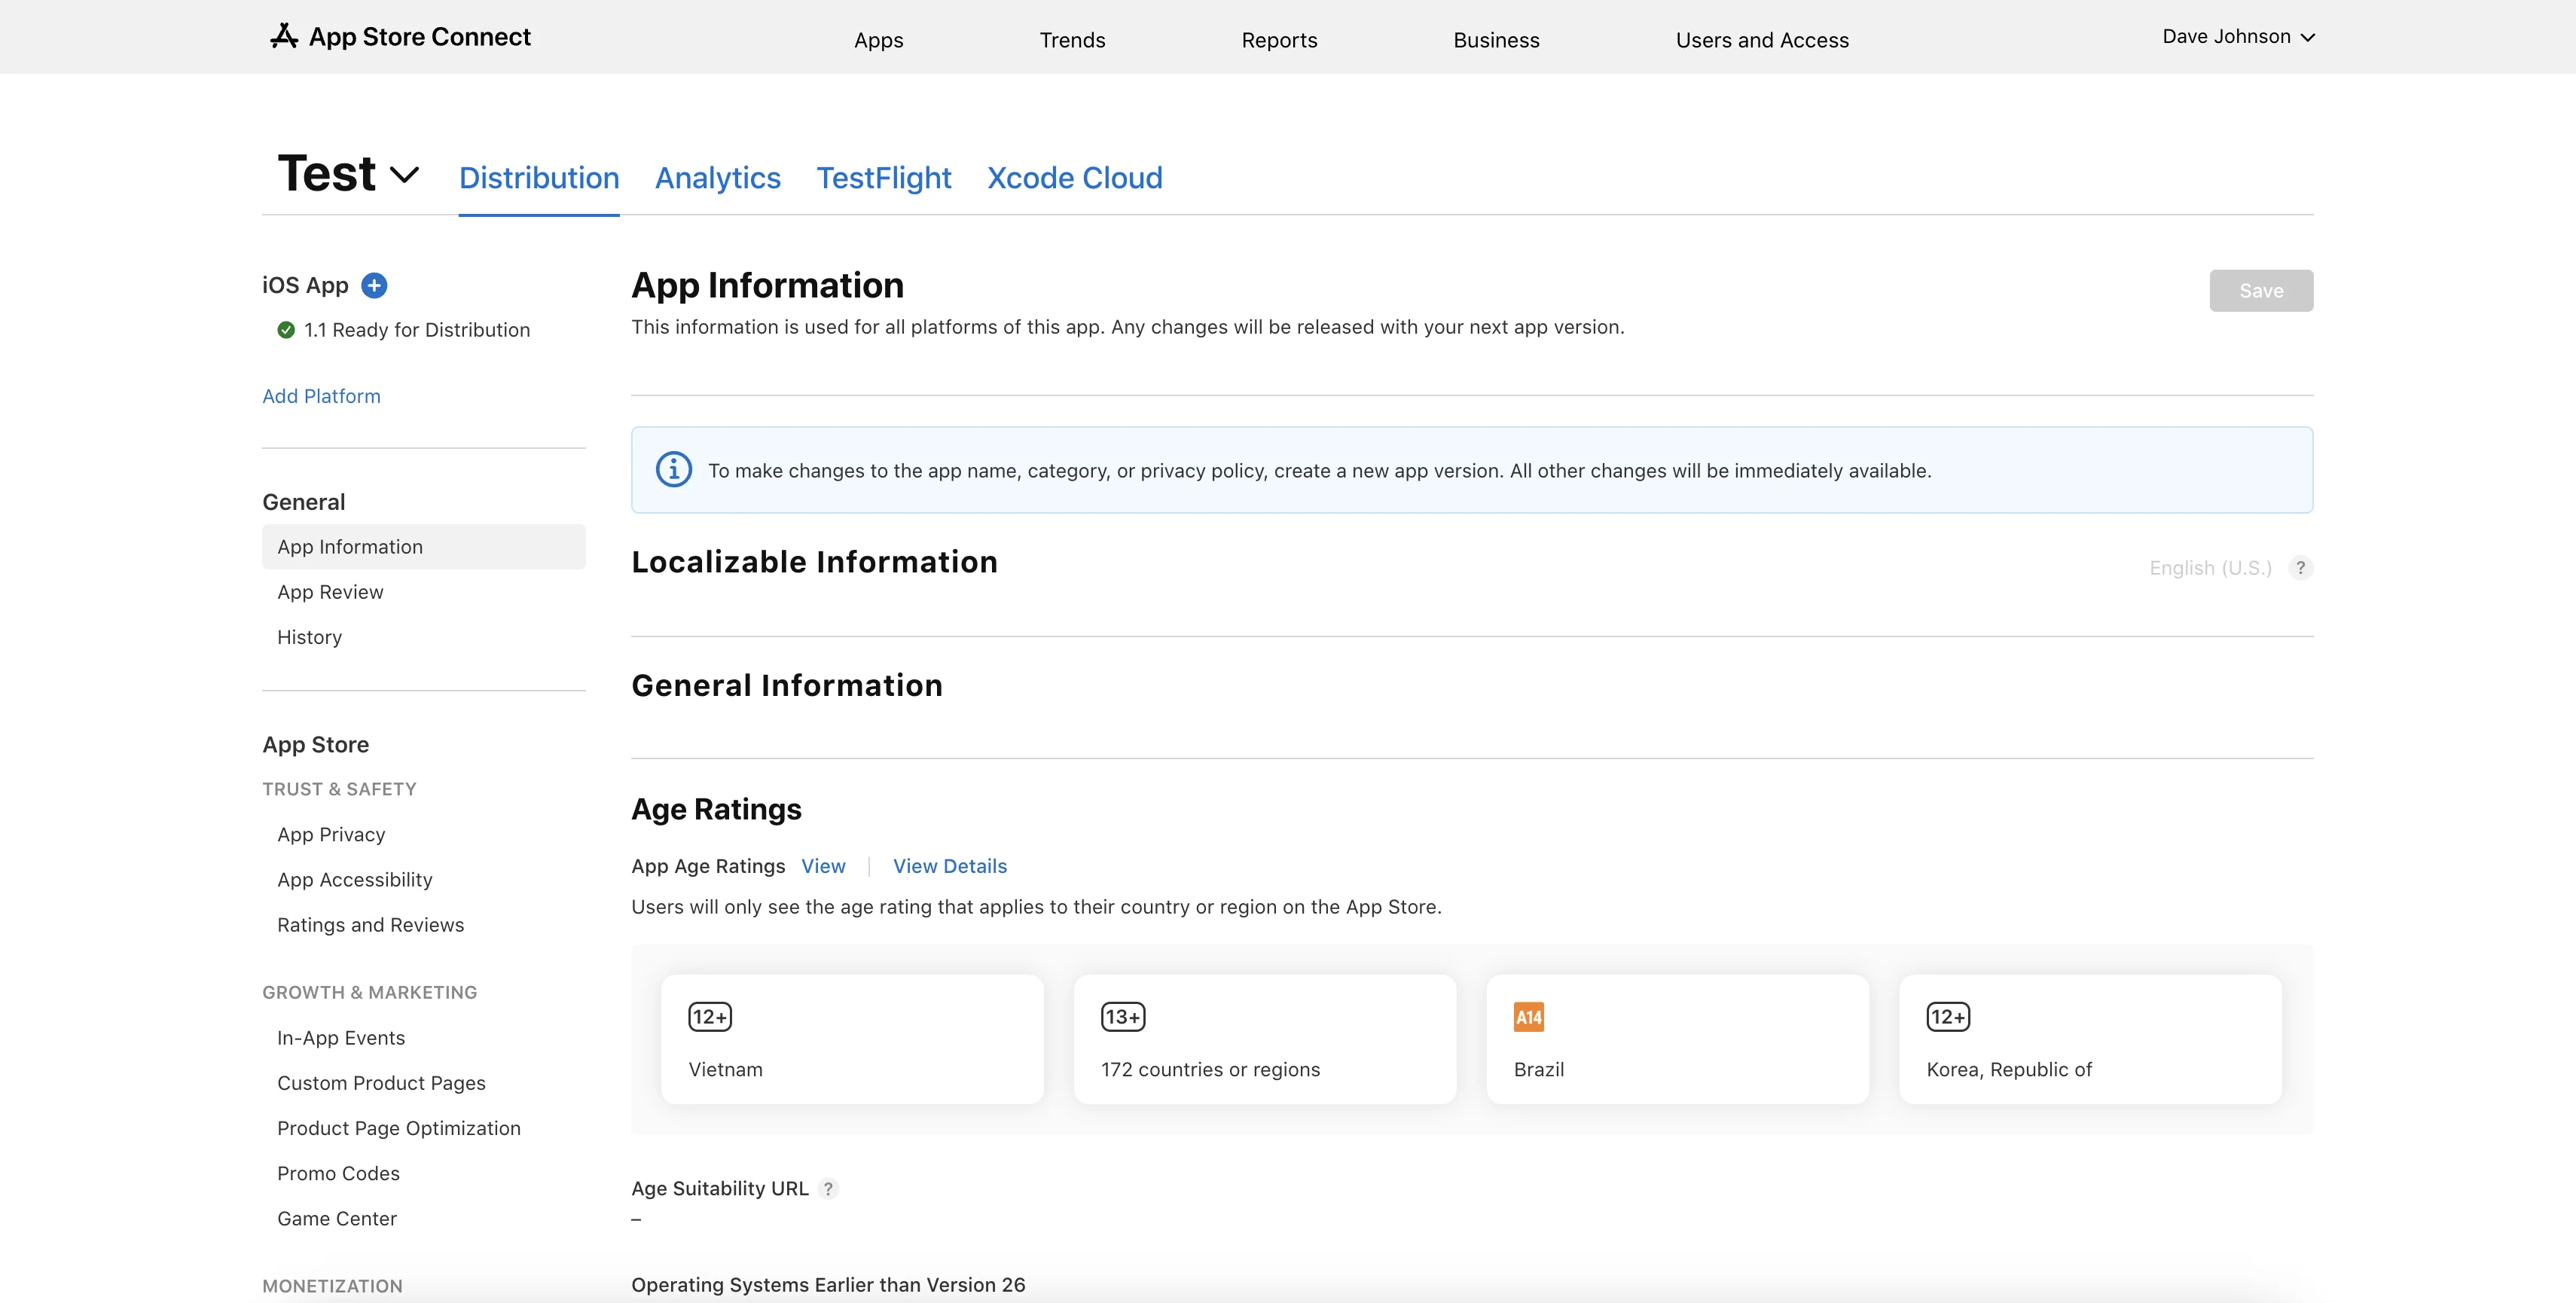Click the View Details link
Image resolution: width=2576 pixels, height=1303 pixels.
click(950, 866)
